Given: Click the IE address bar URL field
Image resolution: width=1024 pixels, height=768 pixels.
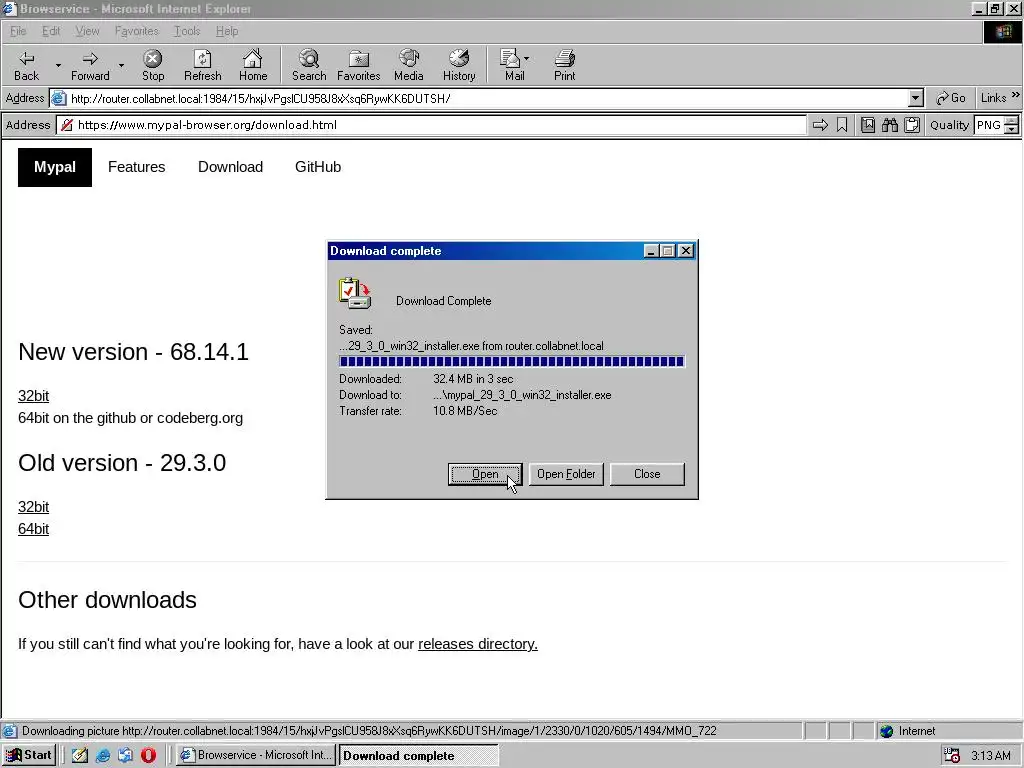Looking at the screenshot, I should (479, 98).
